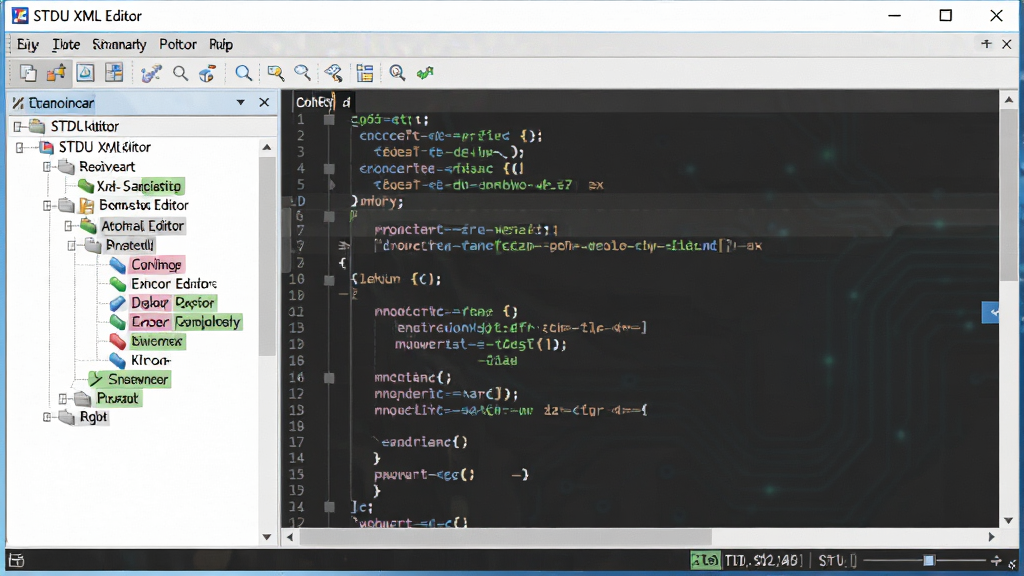Screen dimensions: 1024x576
Task: Click the editor's horizontal scrollbar thumb
Action: click(505, 537)
